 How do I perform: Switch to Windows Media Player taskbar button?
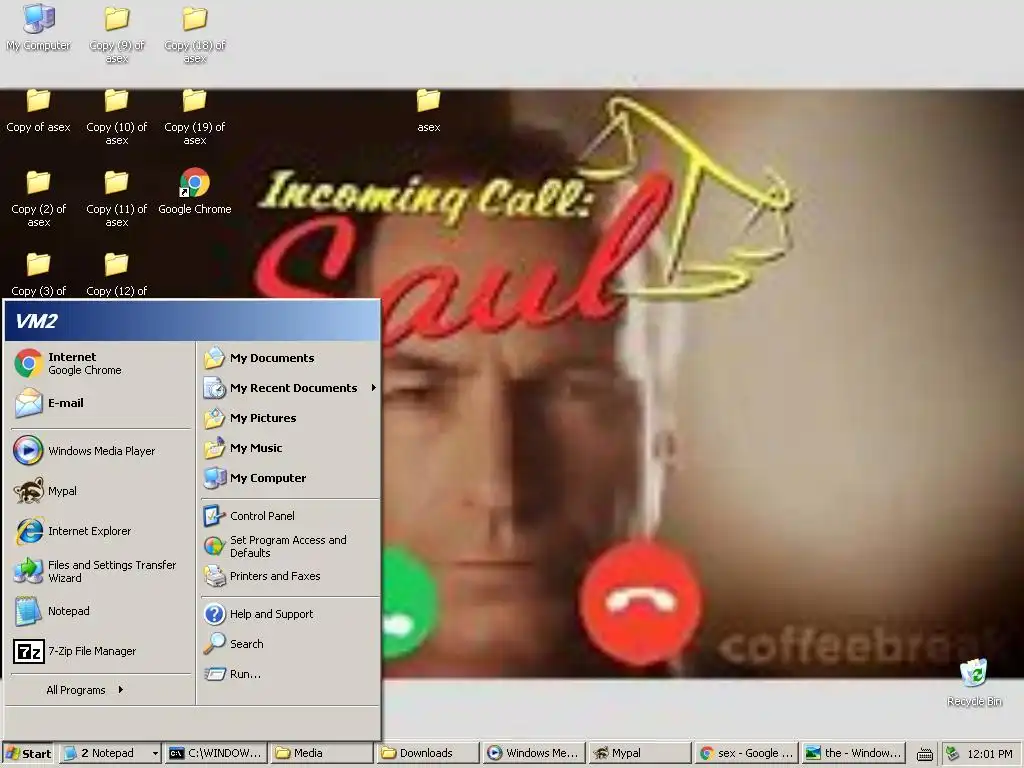(x=534, y=753)
